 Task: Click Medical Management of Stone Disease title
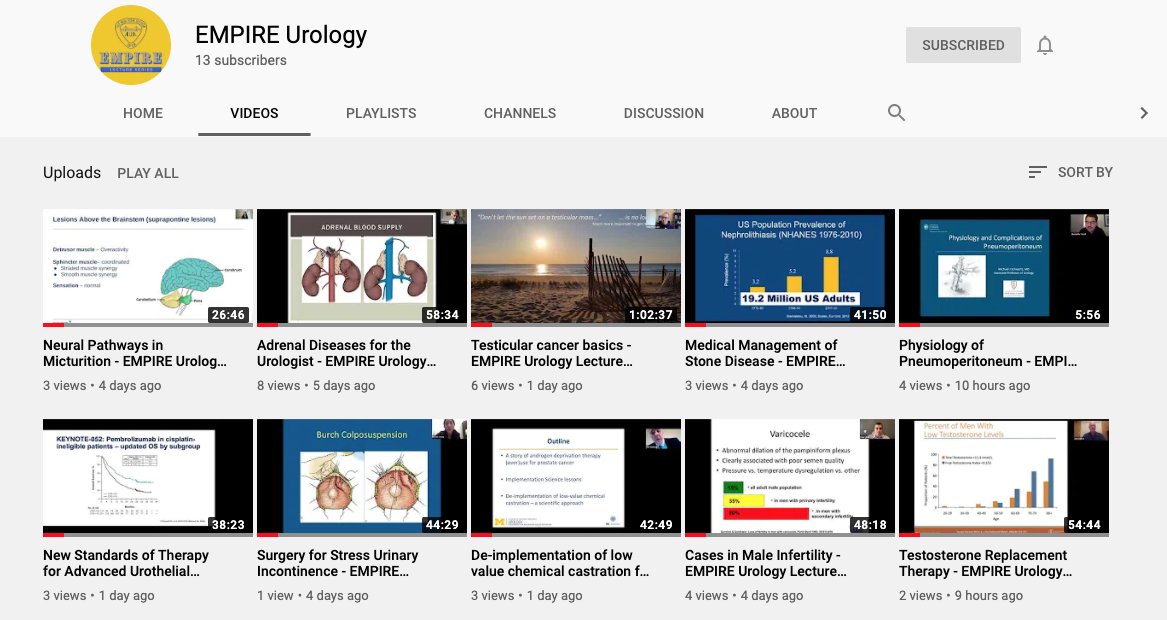tap(765, 353)
